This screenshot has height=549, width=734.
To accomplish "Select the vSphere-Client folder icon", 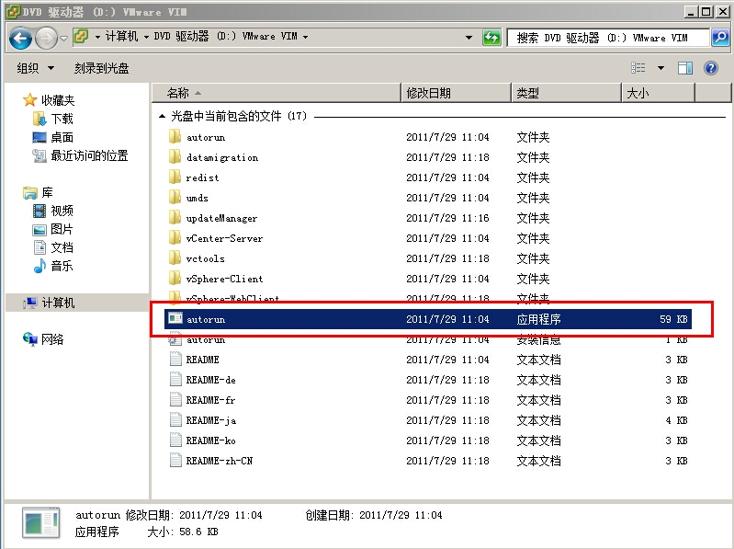I will (175, 278).
